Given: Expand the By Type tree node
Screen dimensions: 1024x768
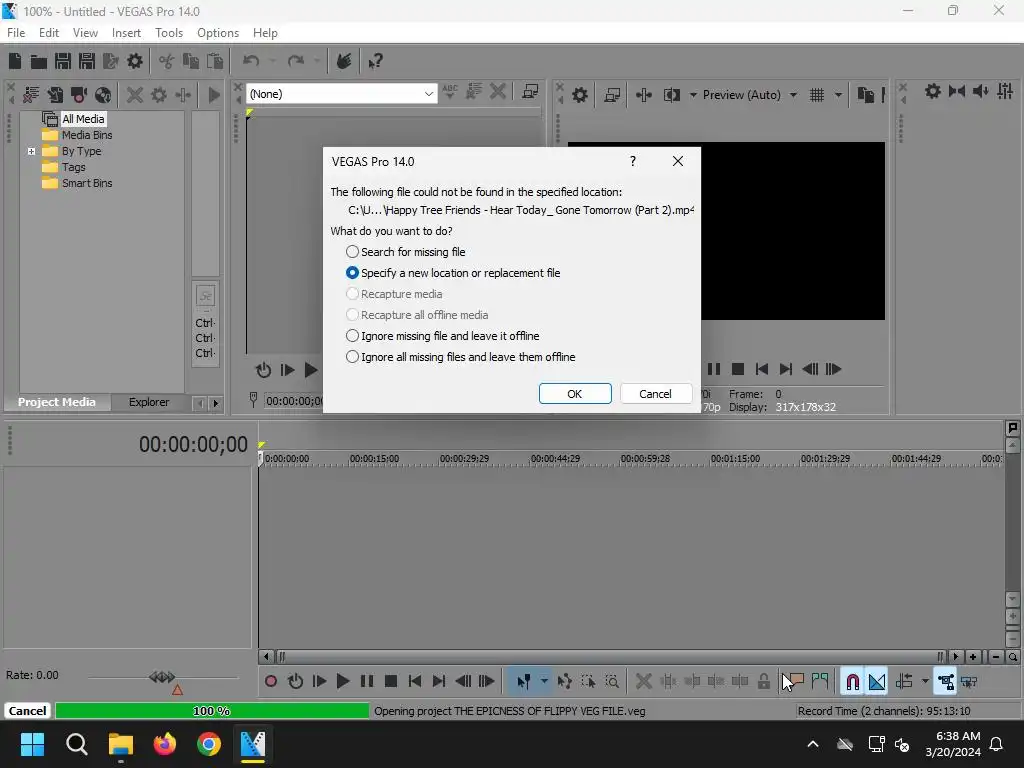Looking at the screenshot, I should (x=31, y=152).
